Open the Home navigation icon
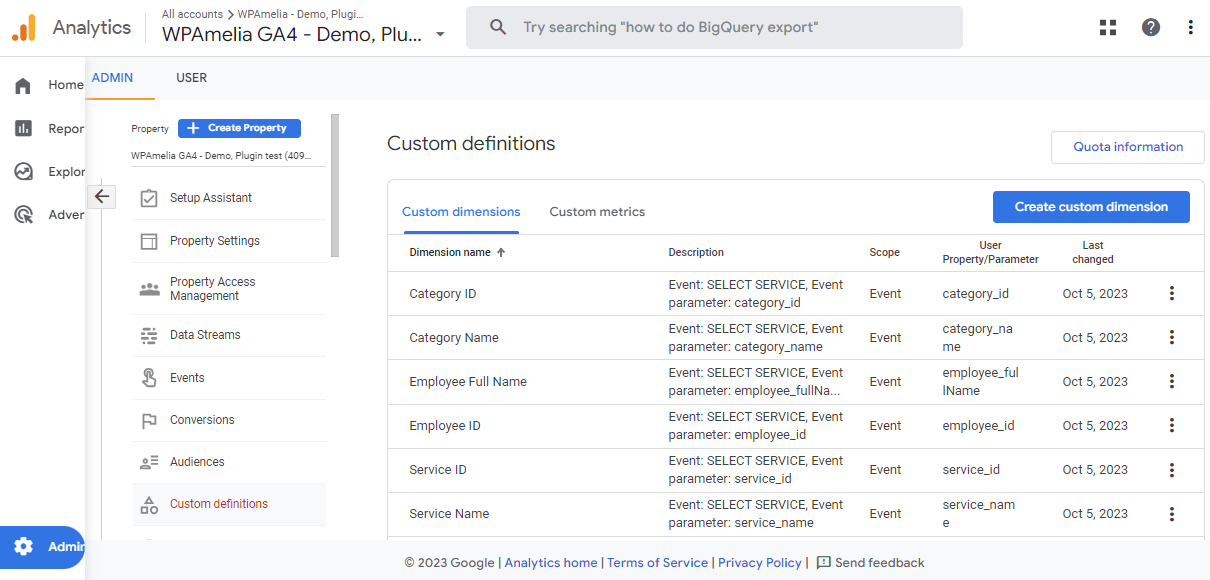Image resolution: width=1210 pixels, height=580 pixels. pos(22,85)
